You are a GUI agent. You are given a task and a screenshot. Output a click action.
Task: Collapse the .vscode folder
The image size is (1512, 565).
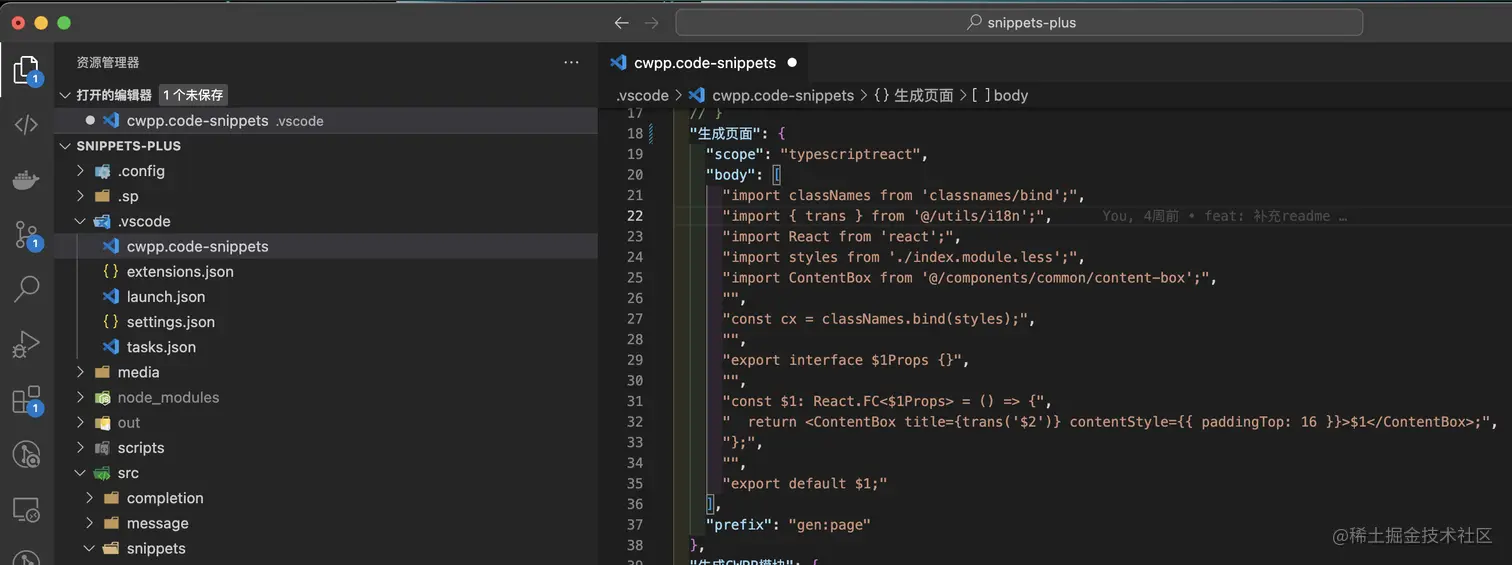(x=81, y=221)
